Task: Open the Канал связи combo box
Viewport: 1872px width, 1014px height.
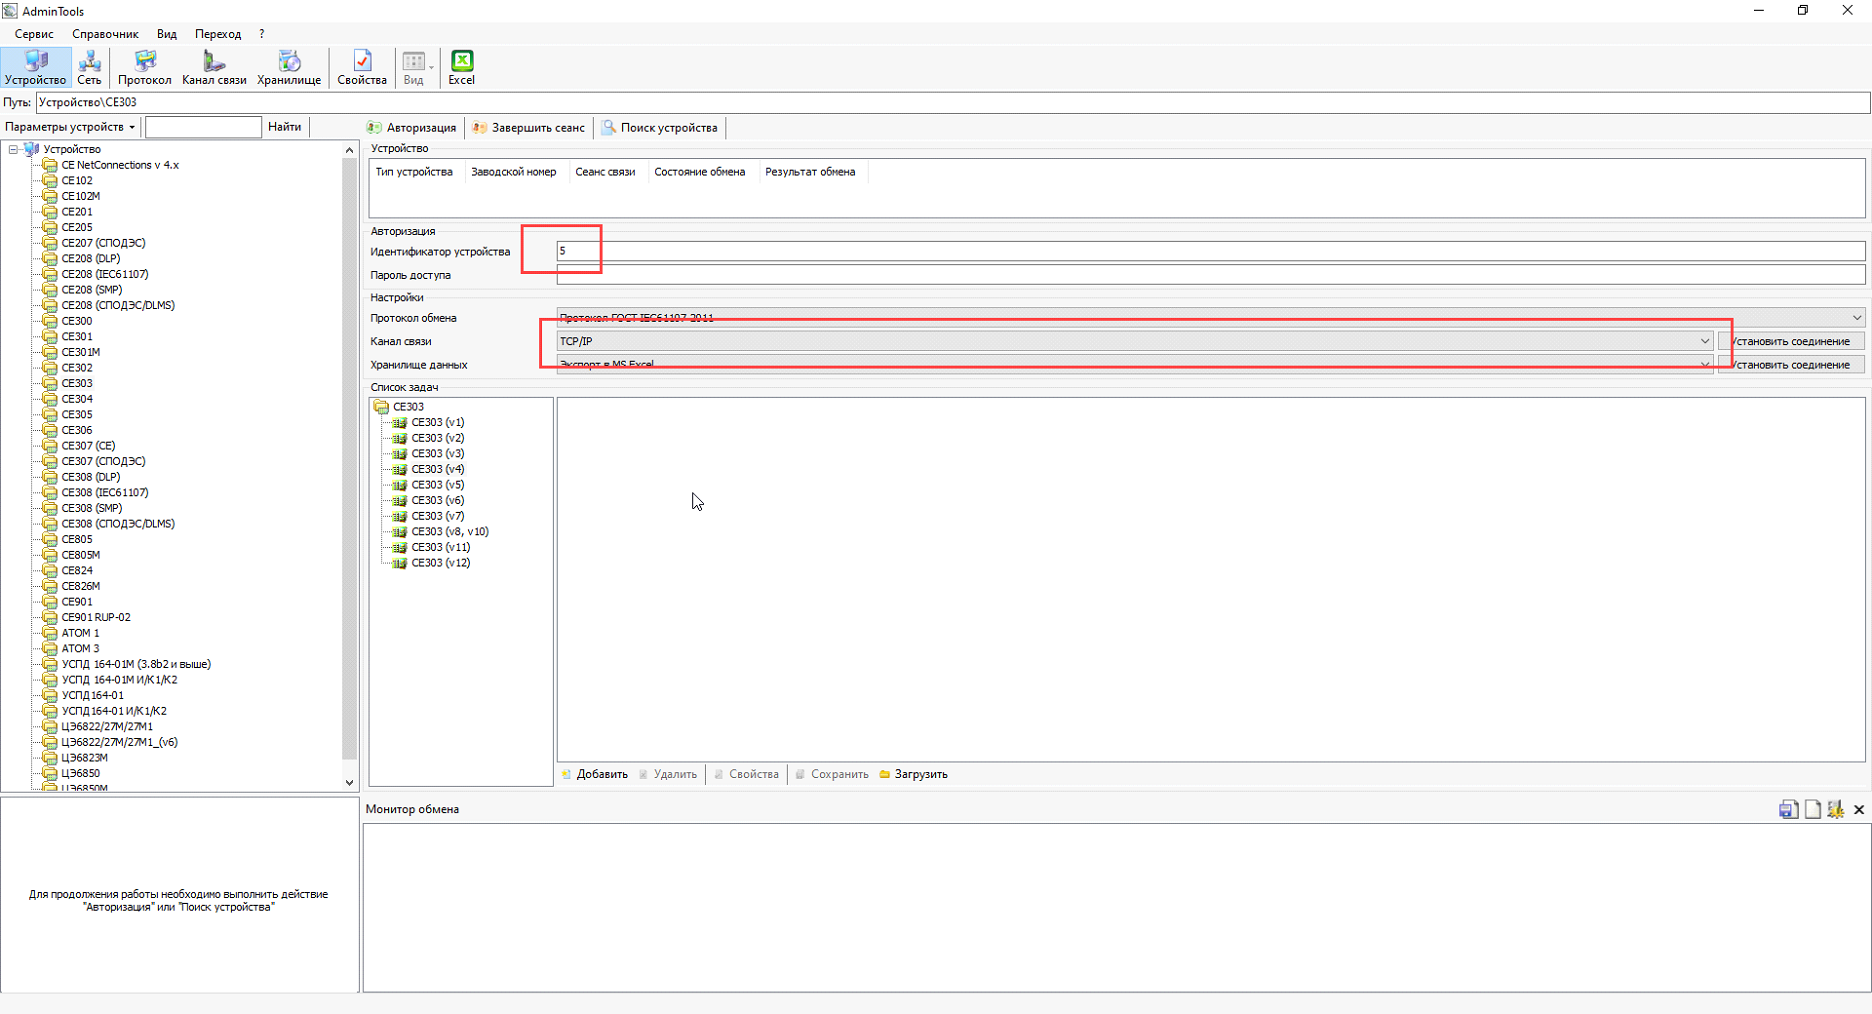Action: [x=1704, y=341]
